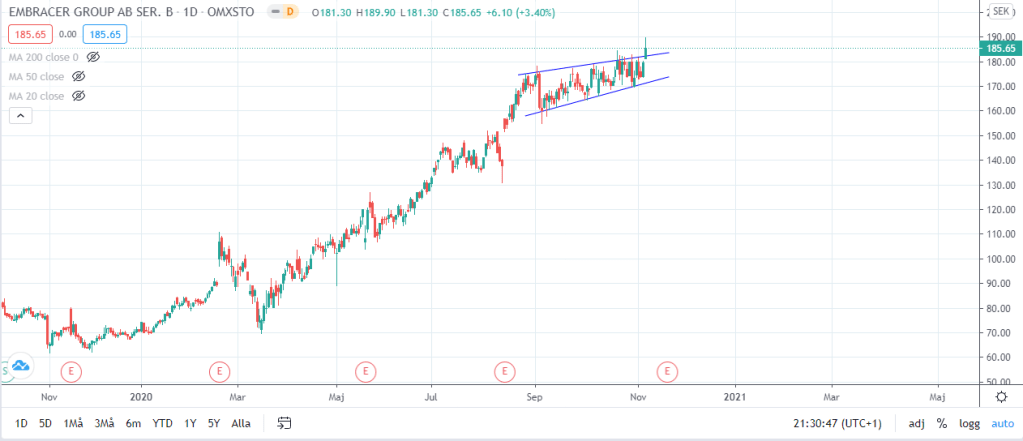Click the partially hidden S marker
The width and height of the screenshot is (1023, 441).
click(x=4, y=372)
